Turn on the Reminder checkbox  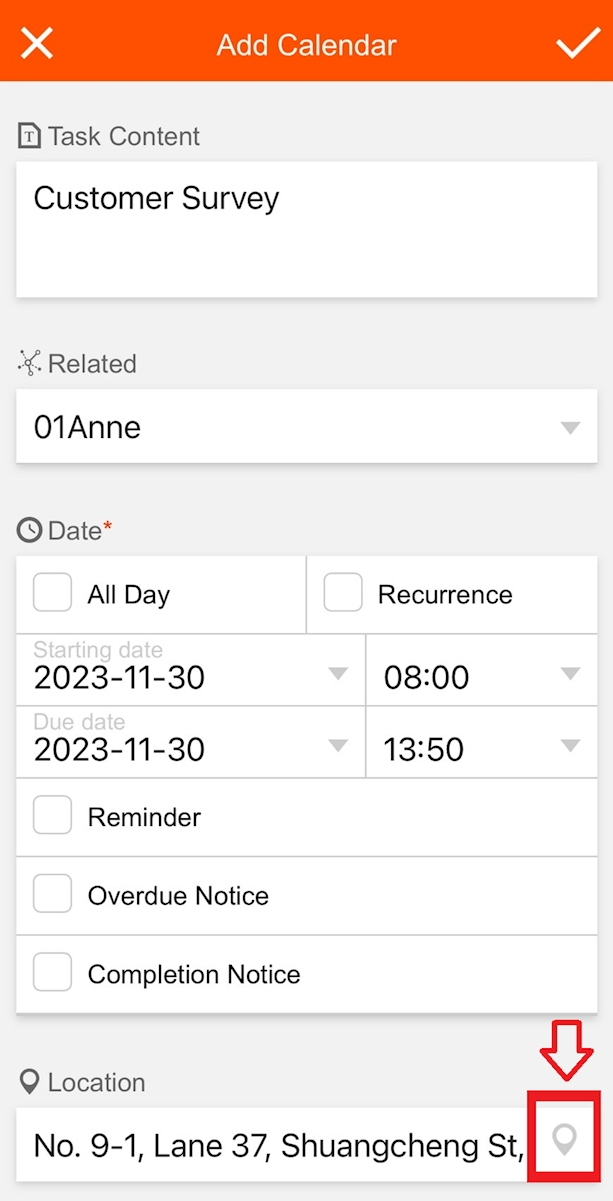coord(53,816)
